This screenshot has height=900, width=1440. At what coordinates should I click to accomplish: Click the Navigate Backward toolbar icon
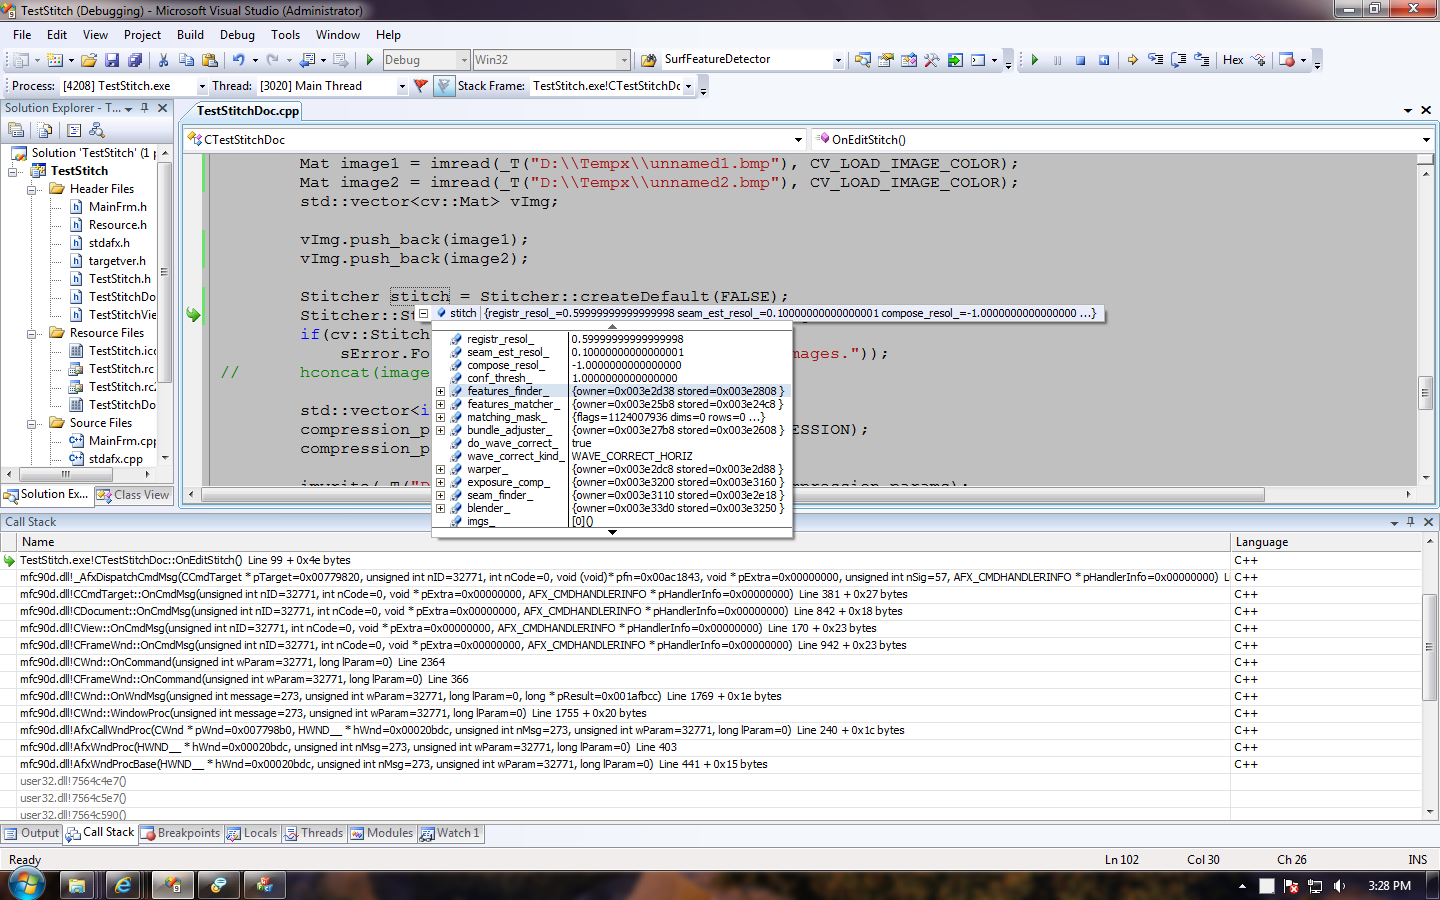pyautogui.click(x=308, y=60)
